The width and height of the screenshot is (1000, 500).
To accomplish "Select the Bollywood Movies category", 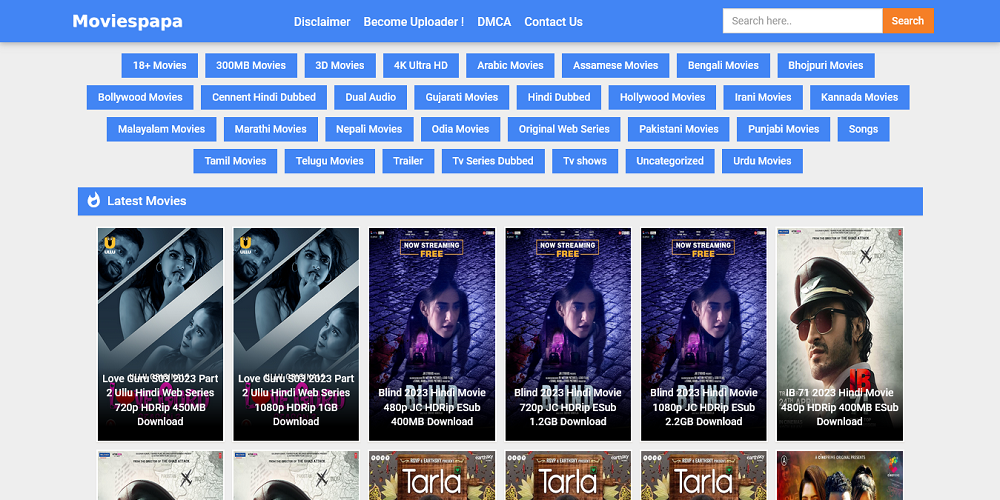I will pos(140,97).
